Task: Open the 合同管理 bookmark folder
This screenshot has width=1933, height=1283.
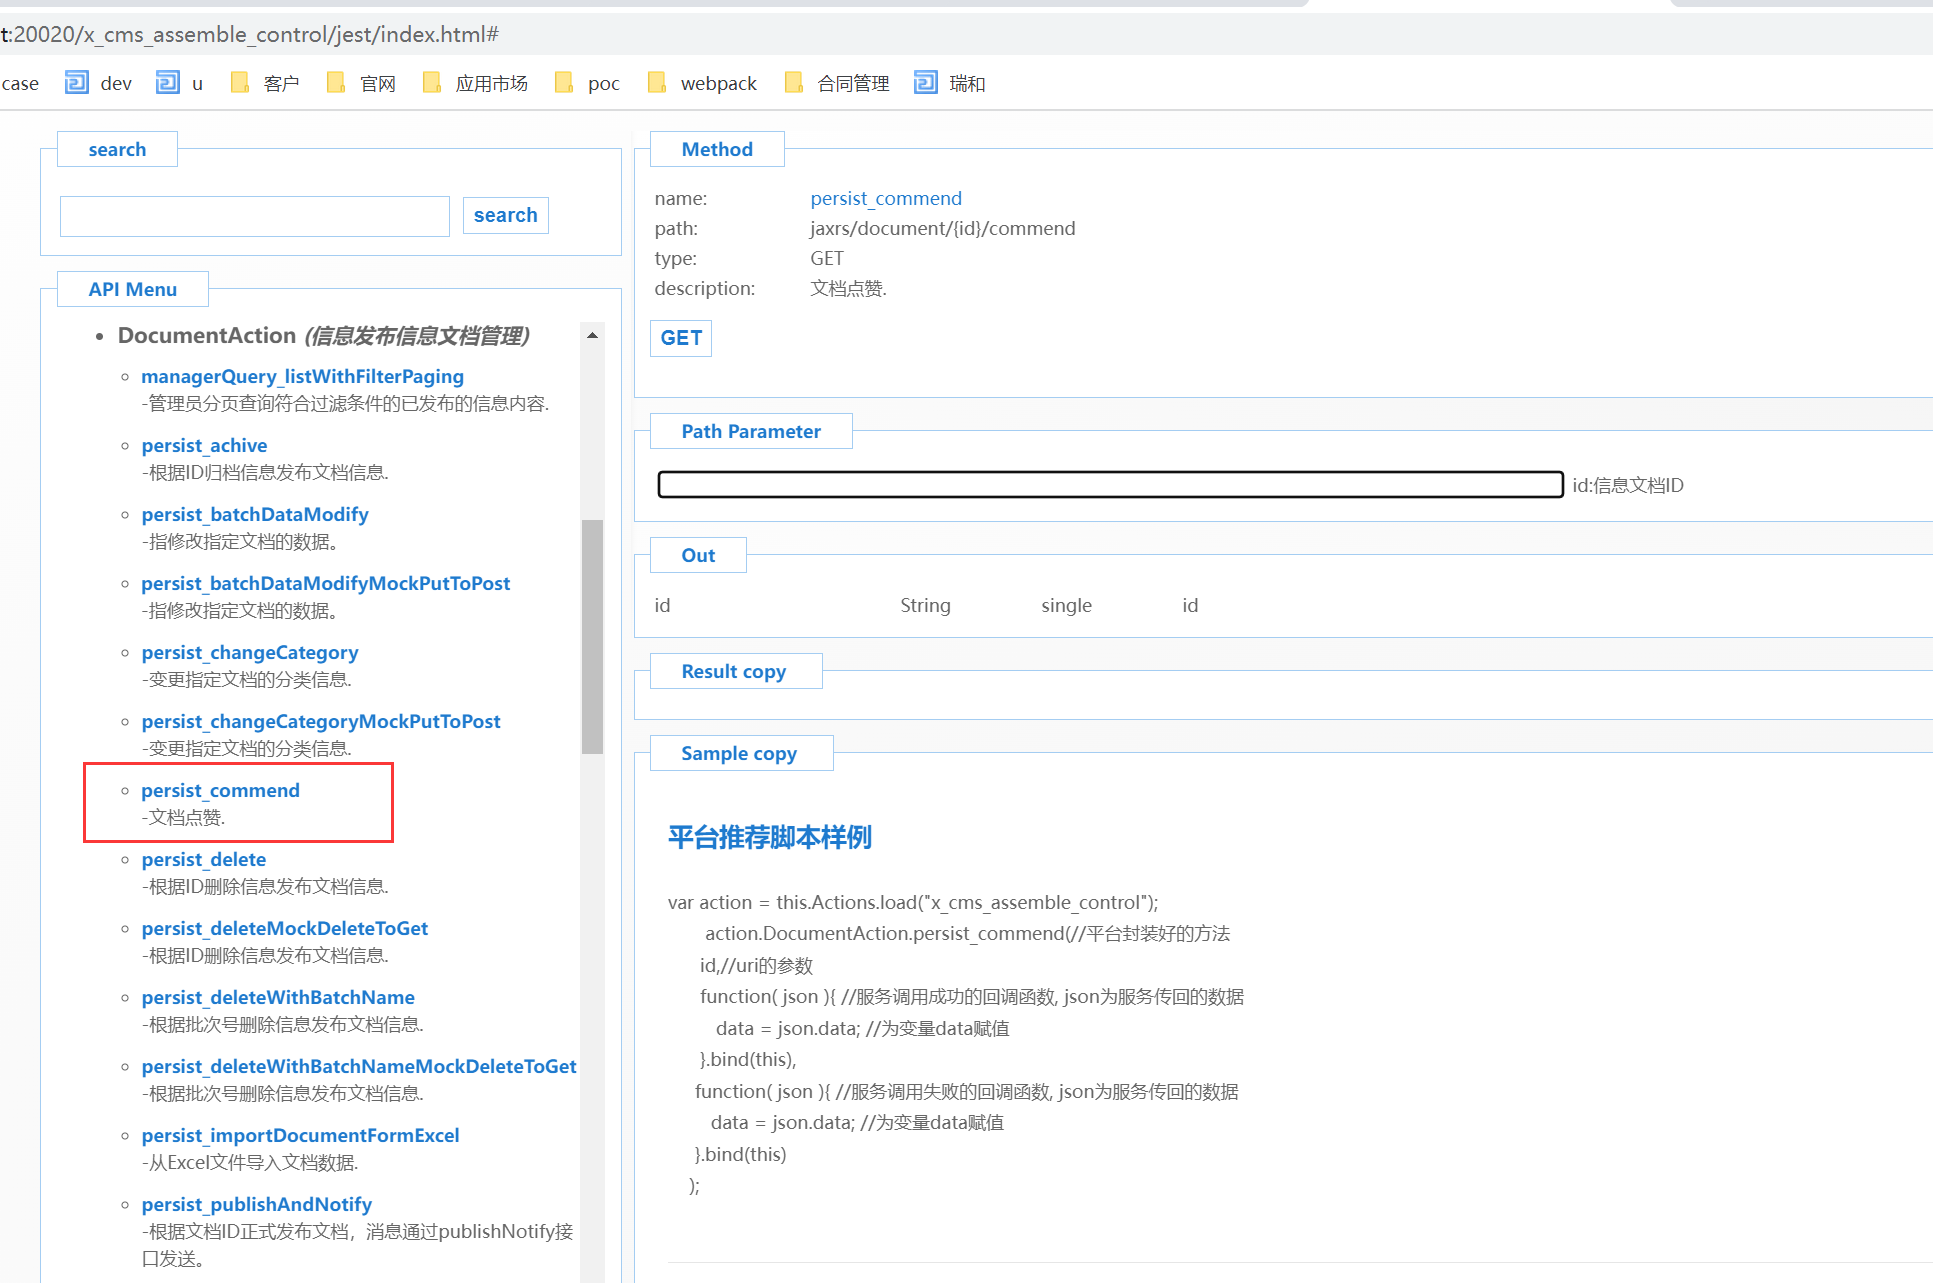Action: (x=794, y=83)
